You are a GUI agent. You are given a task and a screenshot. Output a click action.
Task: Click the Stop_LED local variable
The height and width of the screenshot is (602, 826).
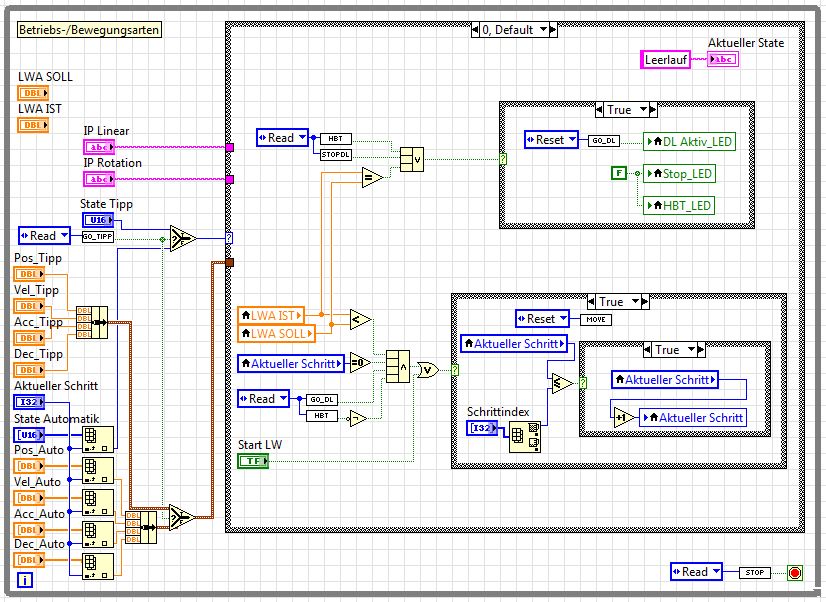pyautogui.click(x=680, y=174)
